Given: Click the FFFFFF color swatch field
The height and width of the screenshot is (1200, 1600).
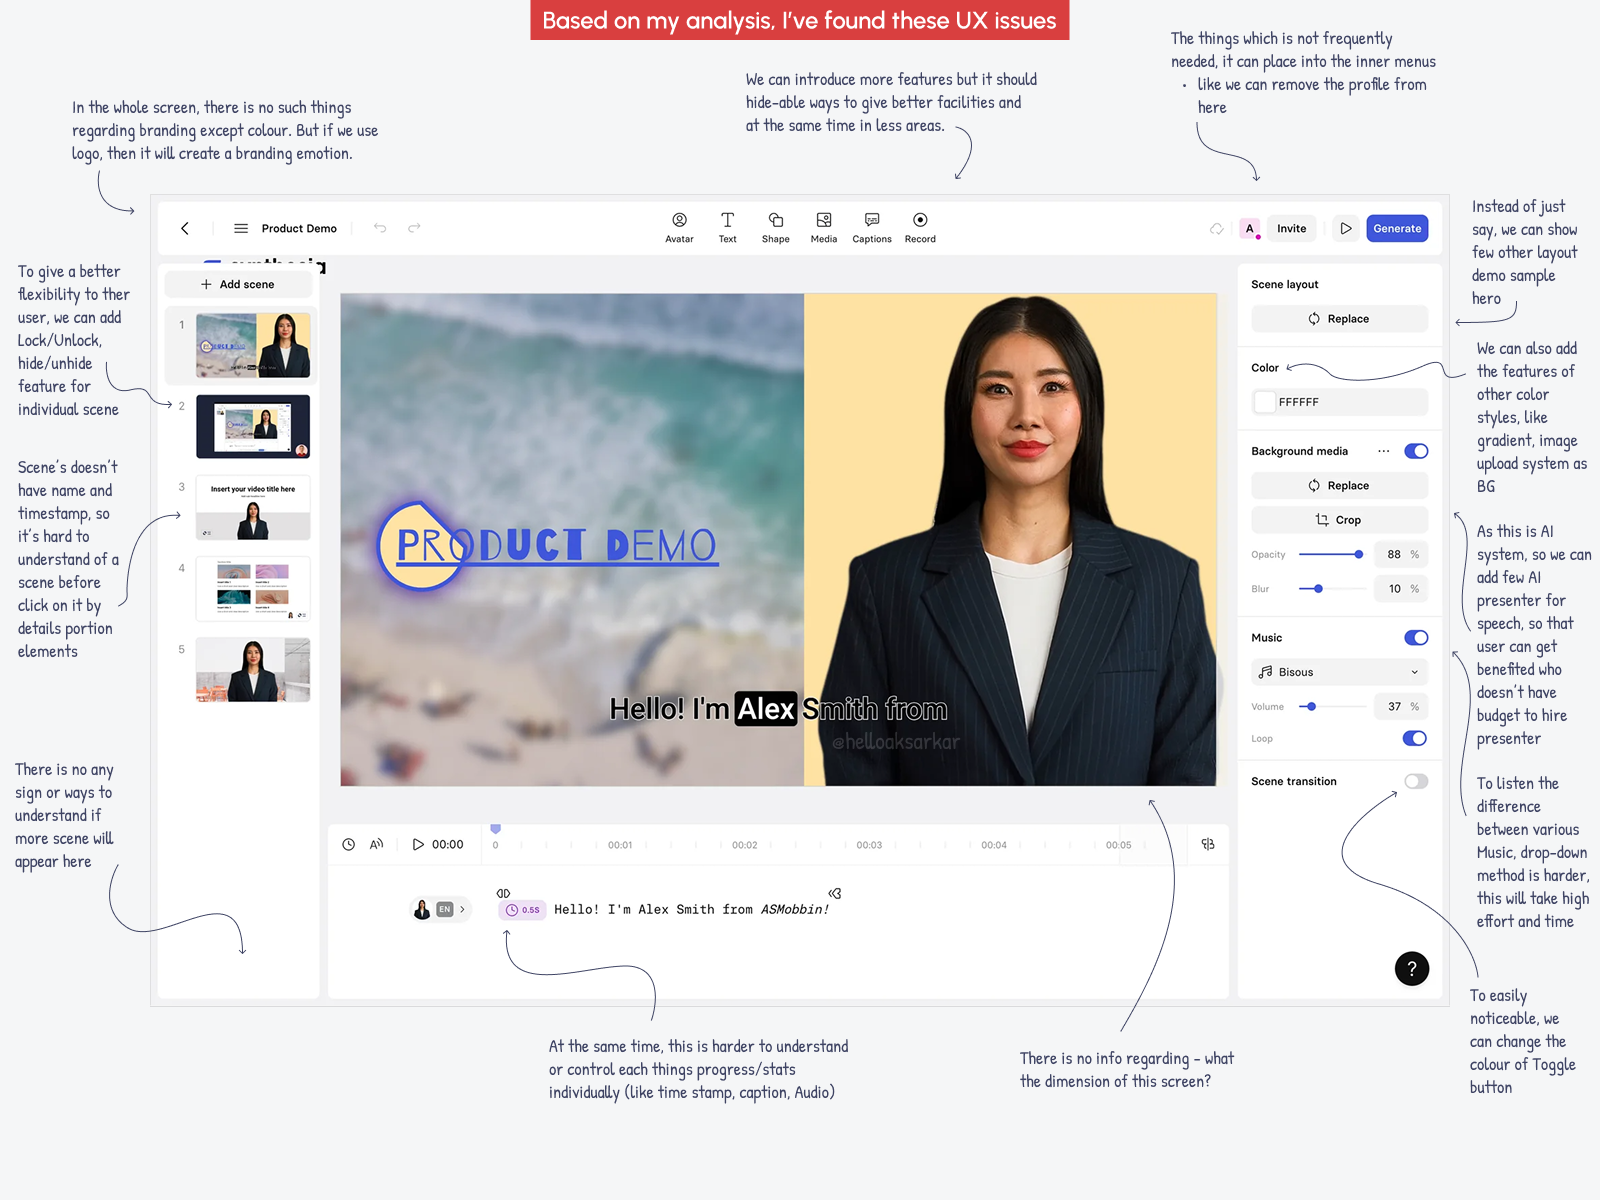Looking at the screenshot, I should pos(1340,402).
